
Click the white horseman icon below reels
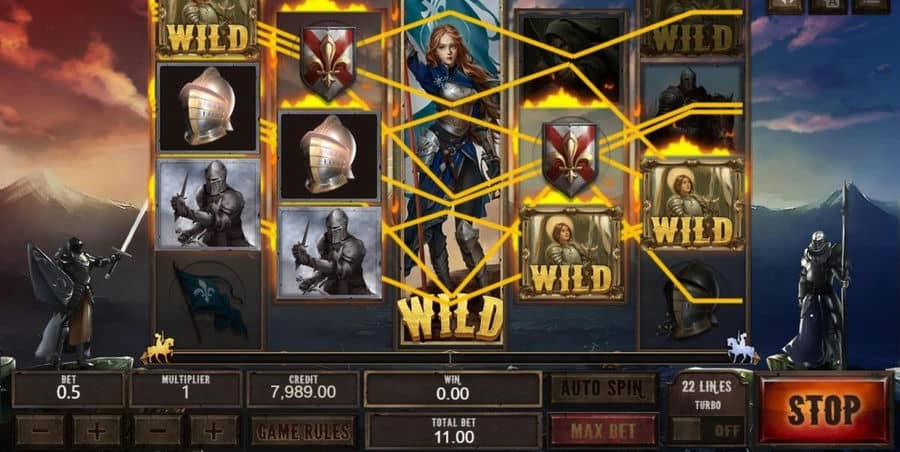pos(742,348)
